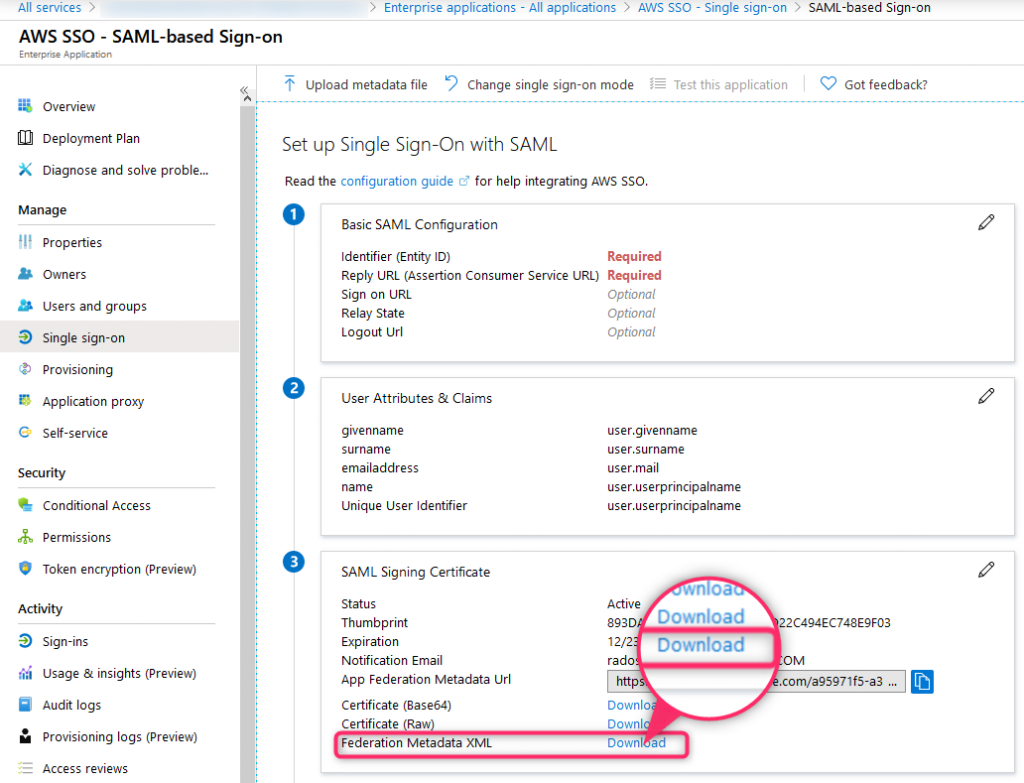The height and width of the screenshot is (783, 1024).
Task: Open Deployment Plan in sidebar
Action: point(91,138)
